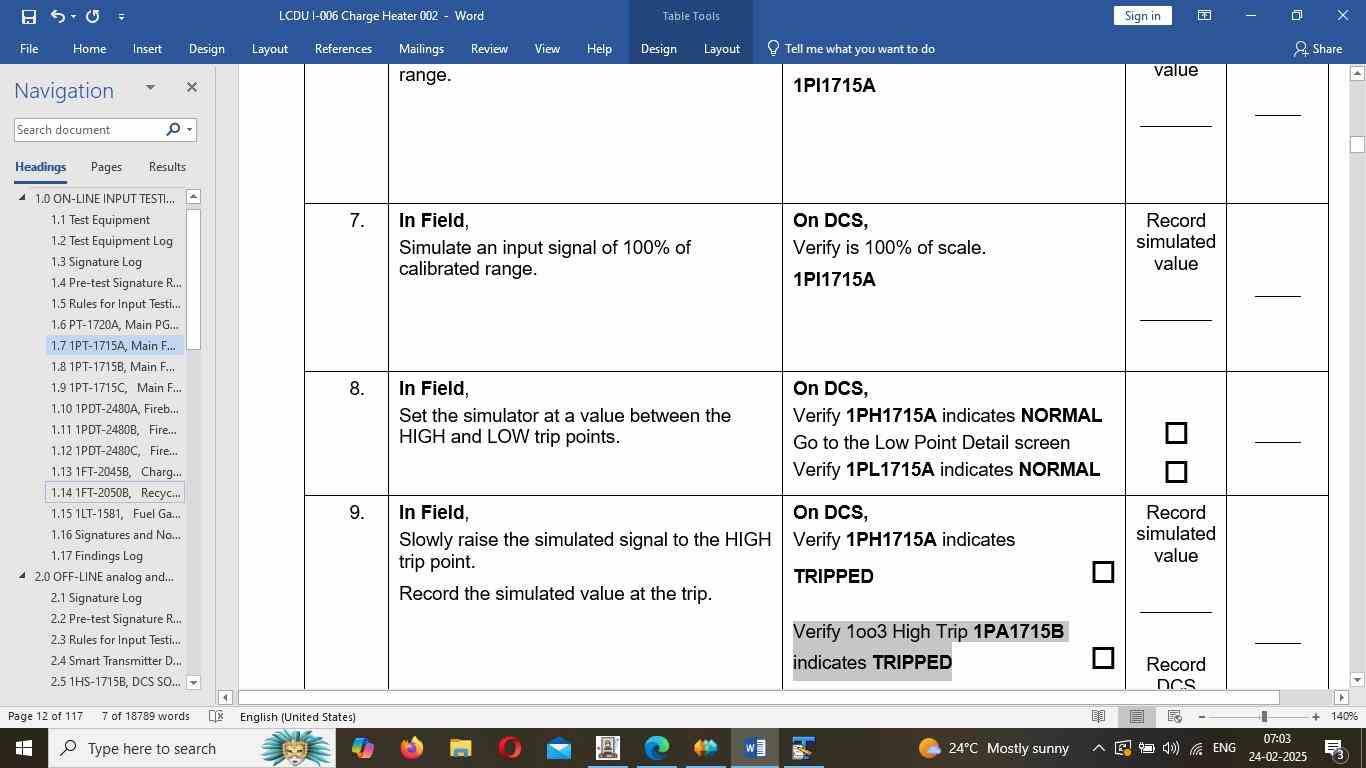Click the zoom in plus button
1366x768 pixels.
[x=1316, y=717]
